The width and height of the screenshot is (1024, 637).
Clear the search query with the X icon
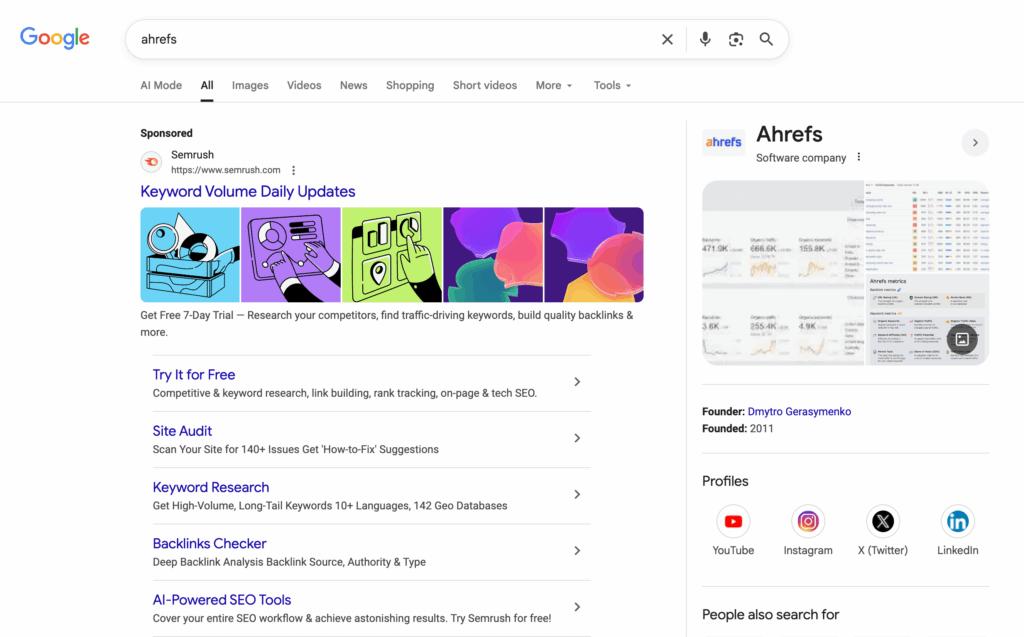tap(667, 39)
